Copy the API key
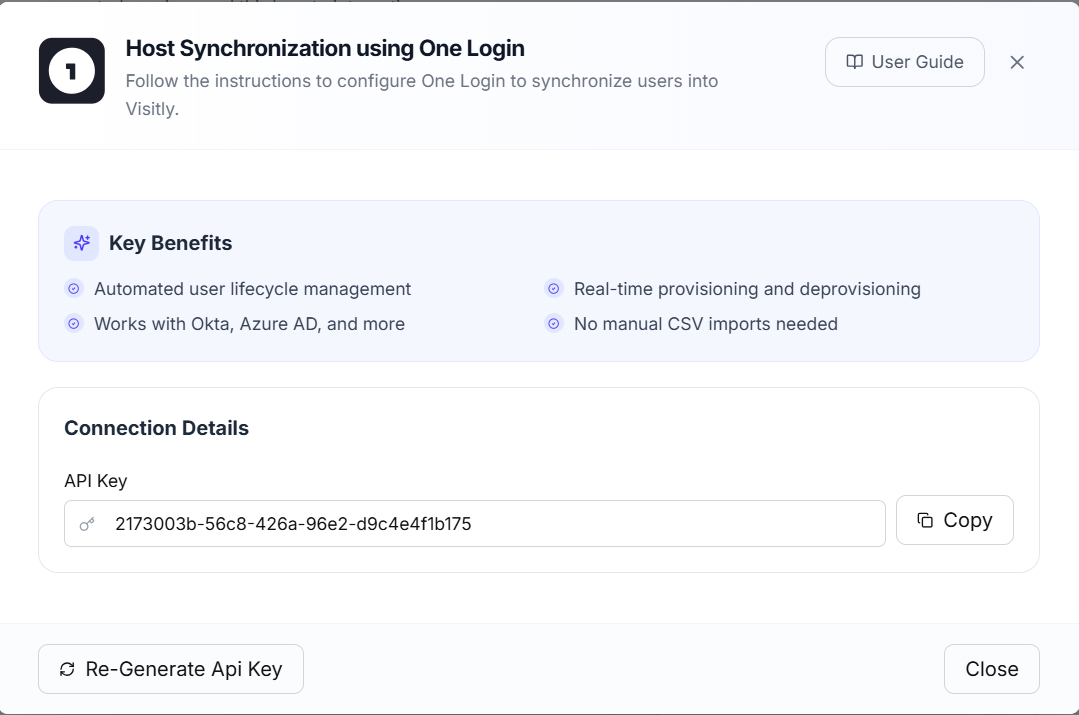This screenshot has width=1079, height=715. click(x=954, y=520)
